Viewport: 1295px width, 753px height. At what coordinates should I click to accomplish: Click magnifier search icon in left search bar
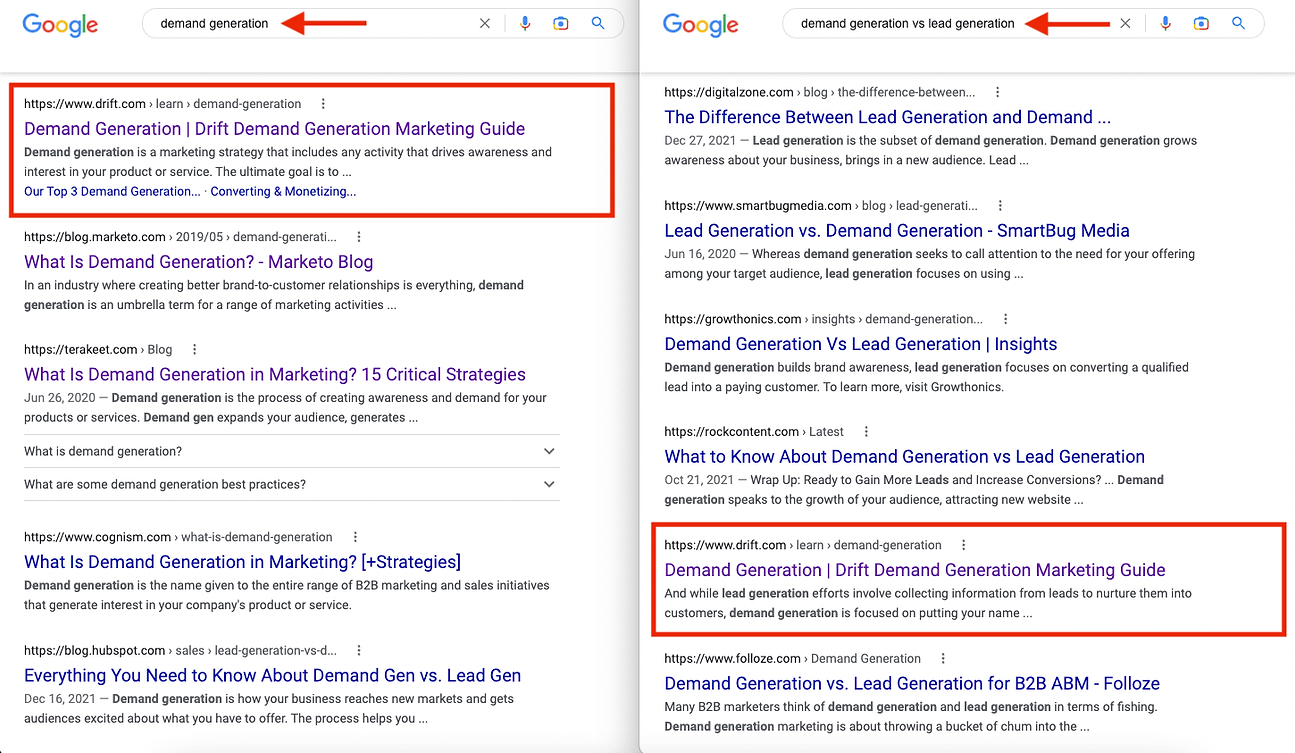[x=598, y=23]
